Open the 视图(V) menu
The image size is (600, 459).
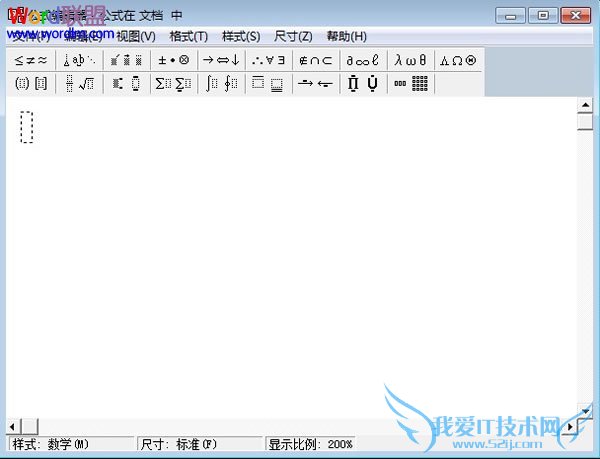click(136, 37)
